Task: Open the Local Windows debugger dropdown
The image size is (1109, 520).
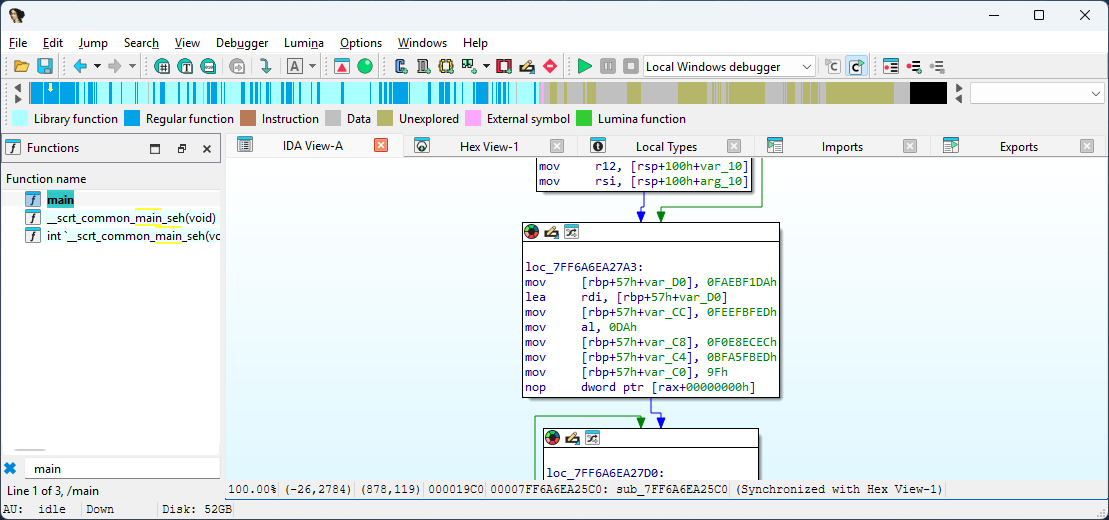Action: tap(806, 67)
